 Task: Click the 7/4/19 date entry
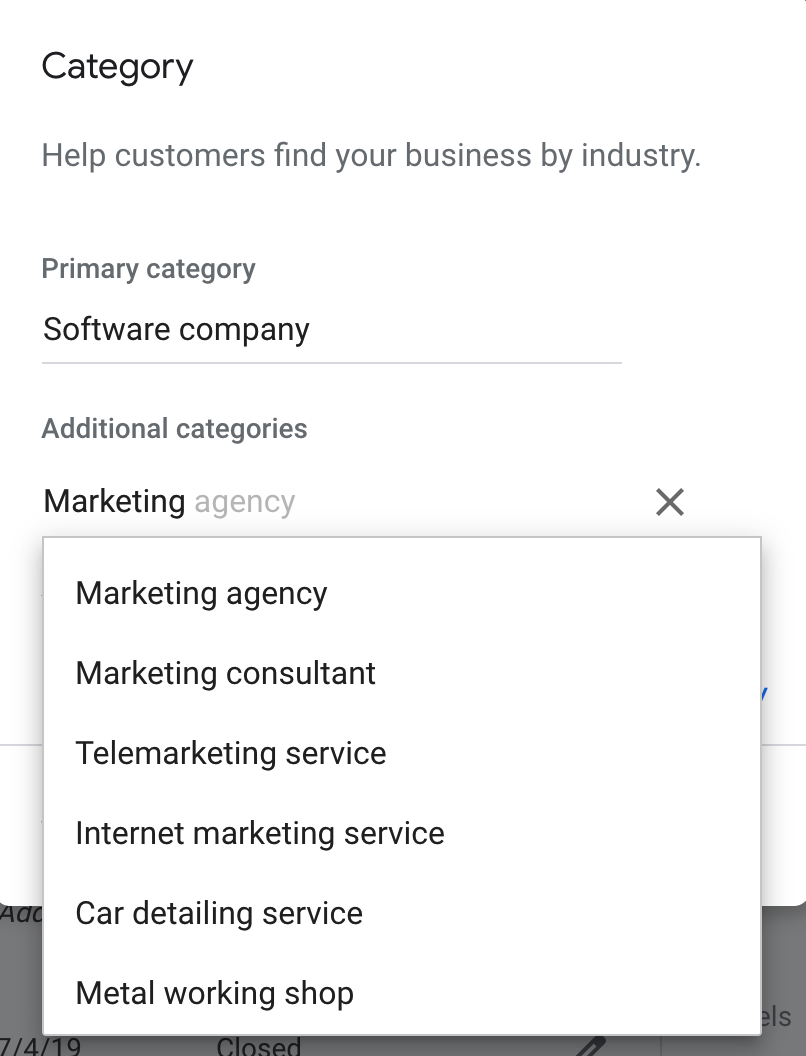[x=40, y=1047]
